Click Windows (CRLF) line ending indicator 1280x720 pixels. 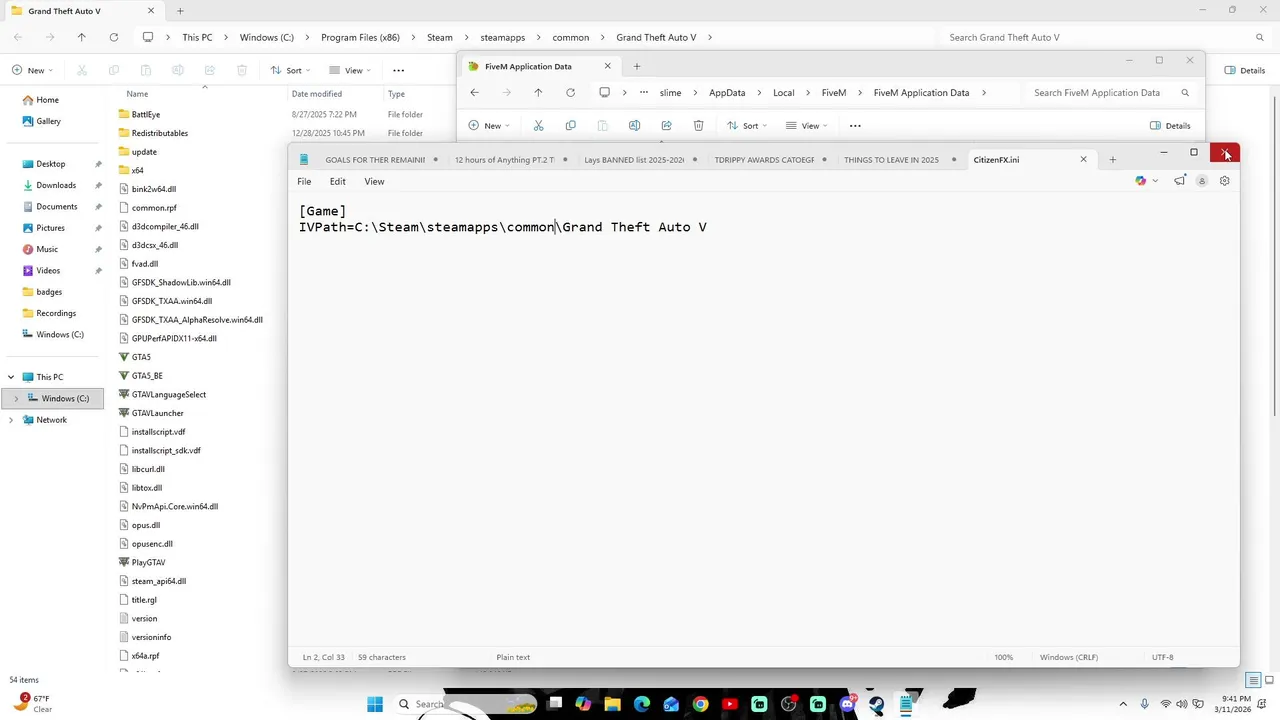[1069, 657]
